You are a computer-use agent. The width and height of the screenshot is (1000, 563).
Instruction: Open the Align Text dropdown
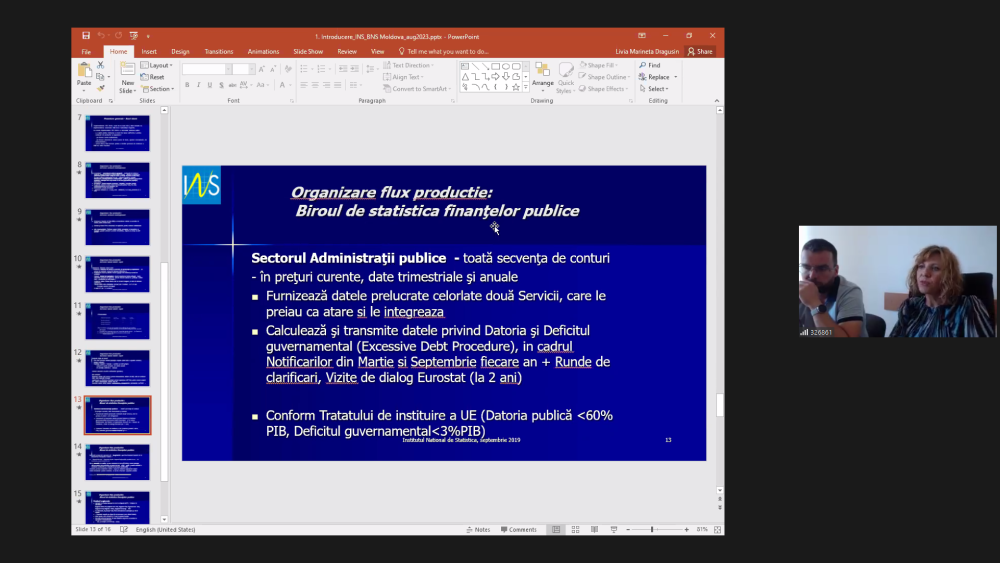(404, 77)
